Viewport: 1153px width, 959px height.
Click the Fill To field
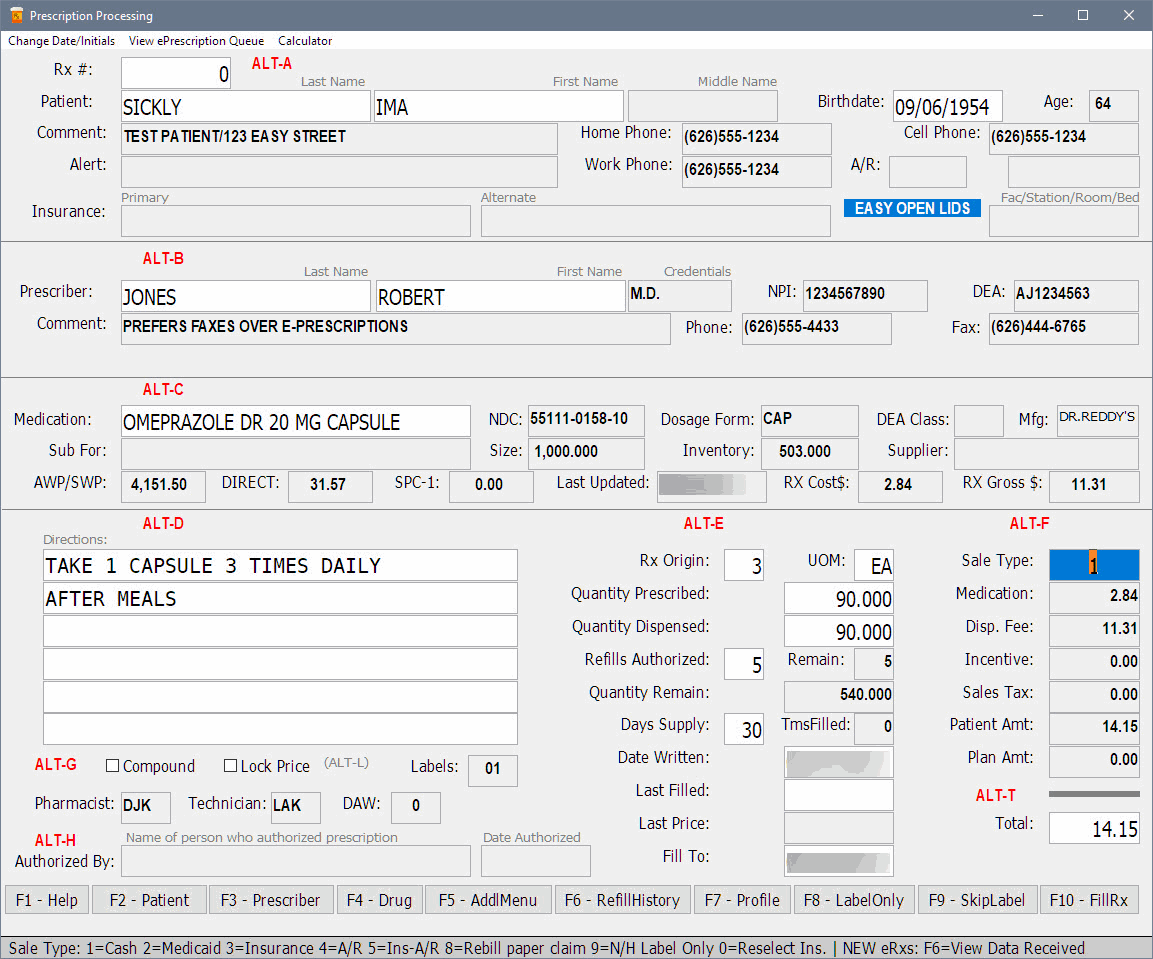(x=838, y=860)
